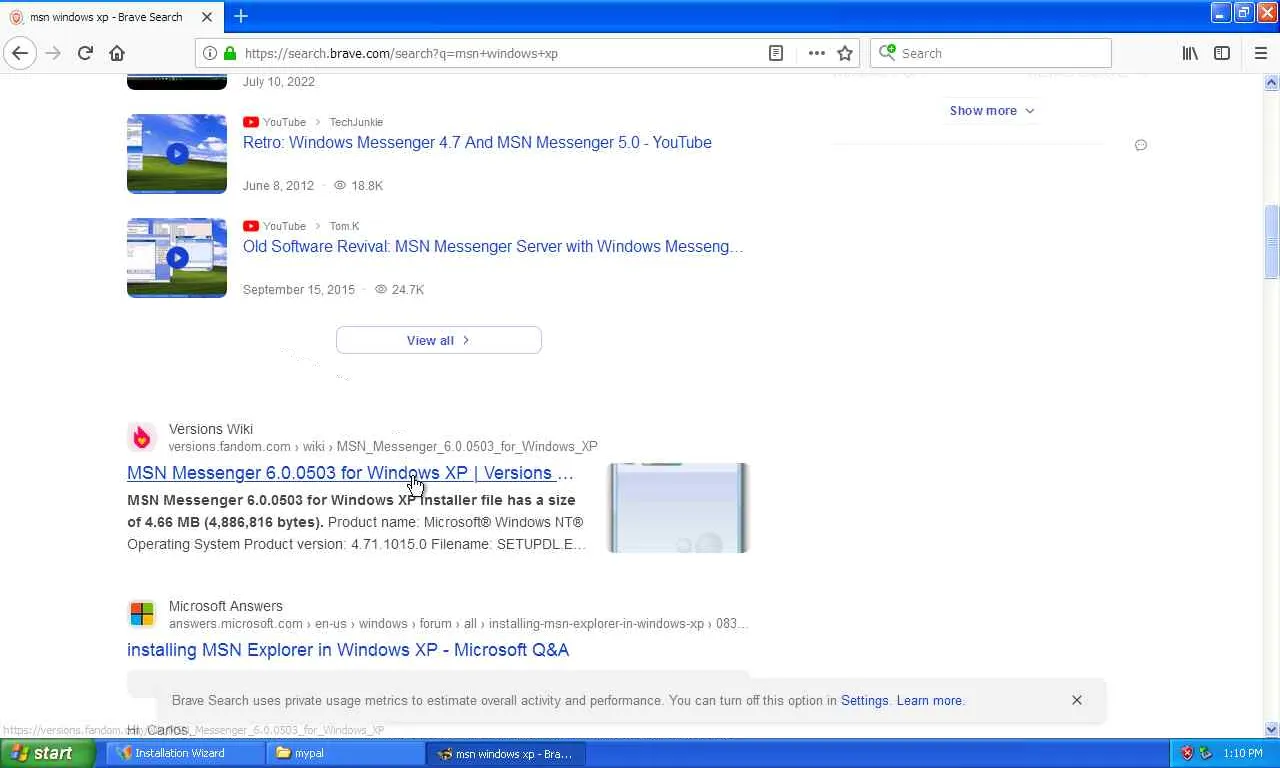The width and height of the screenshot is (1280, 768).
Task: Click the Versions Wiki site name
Action: click(211, 429)
